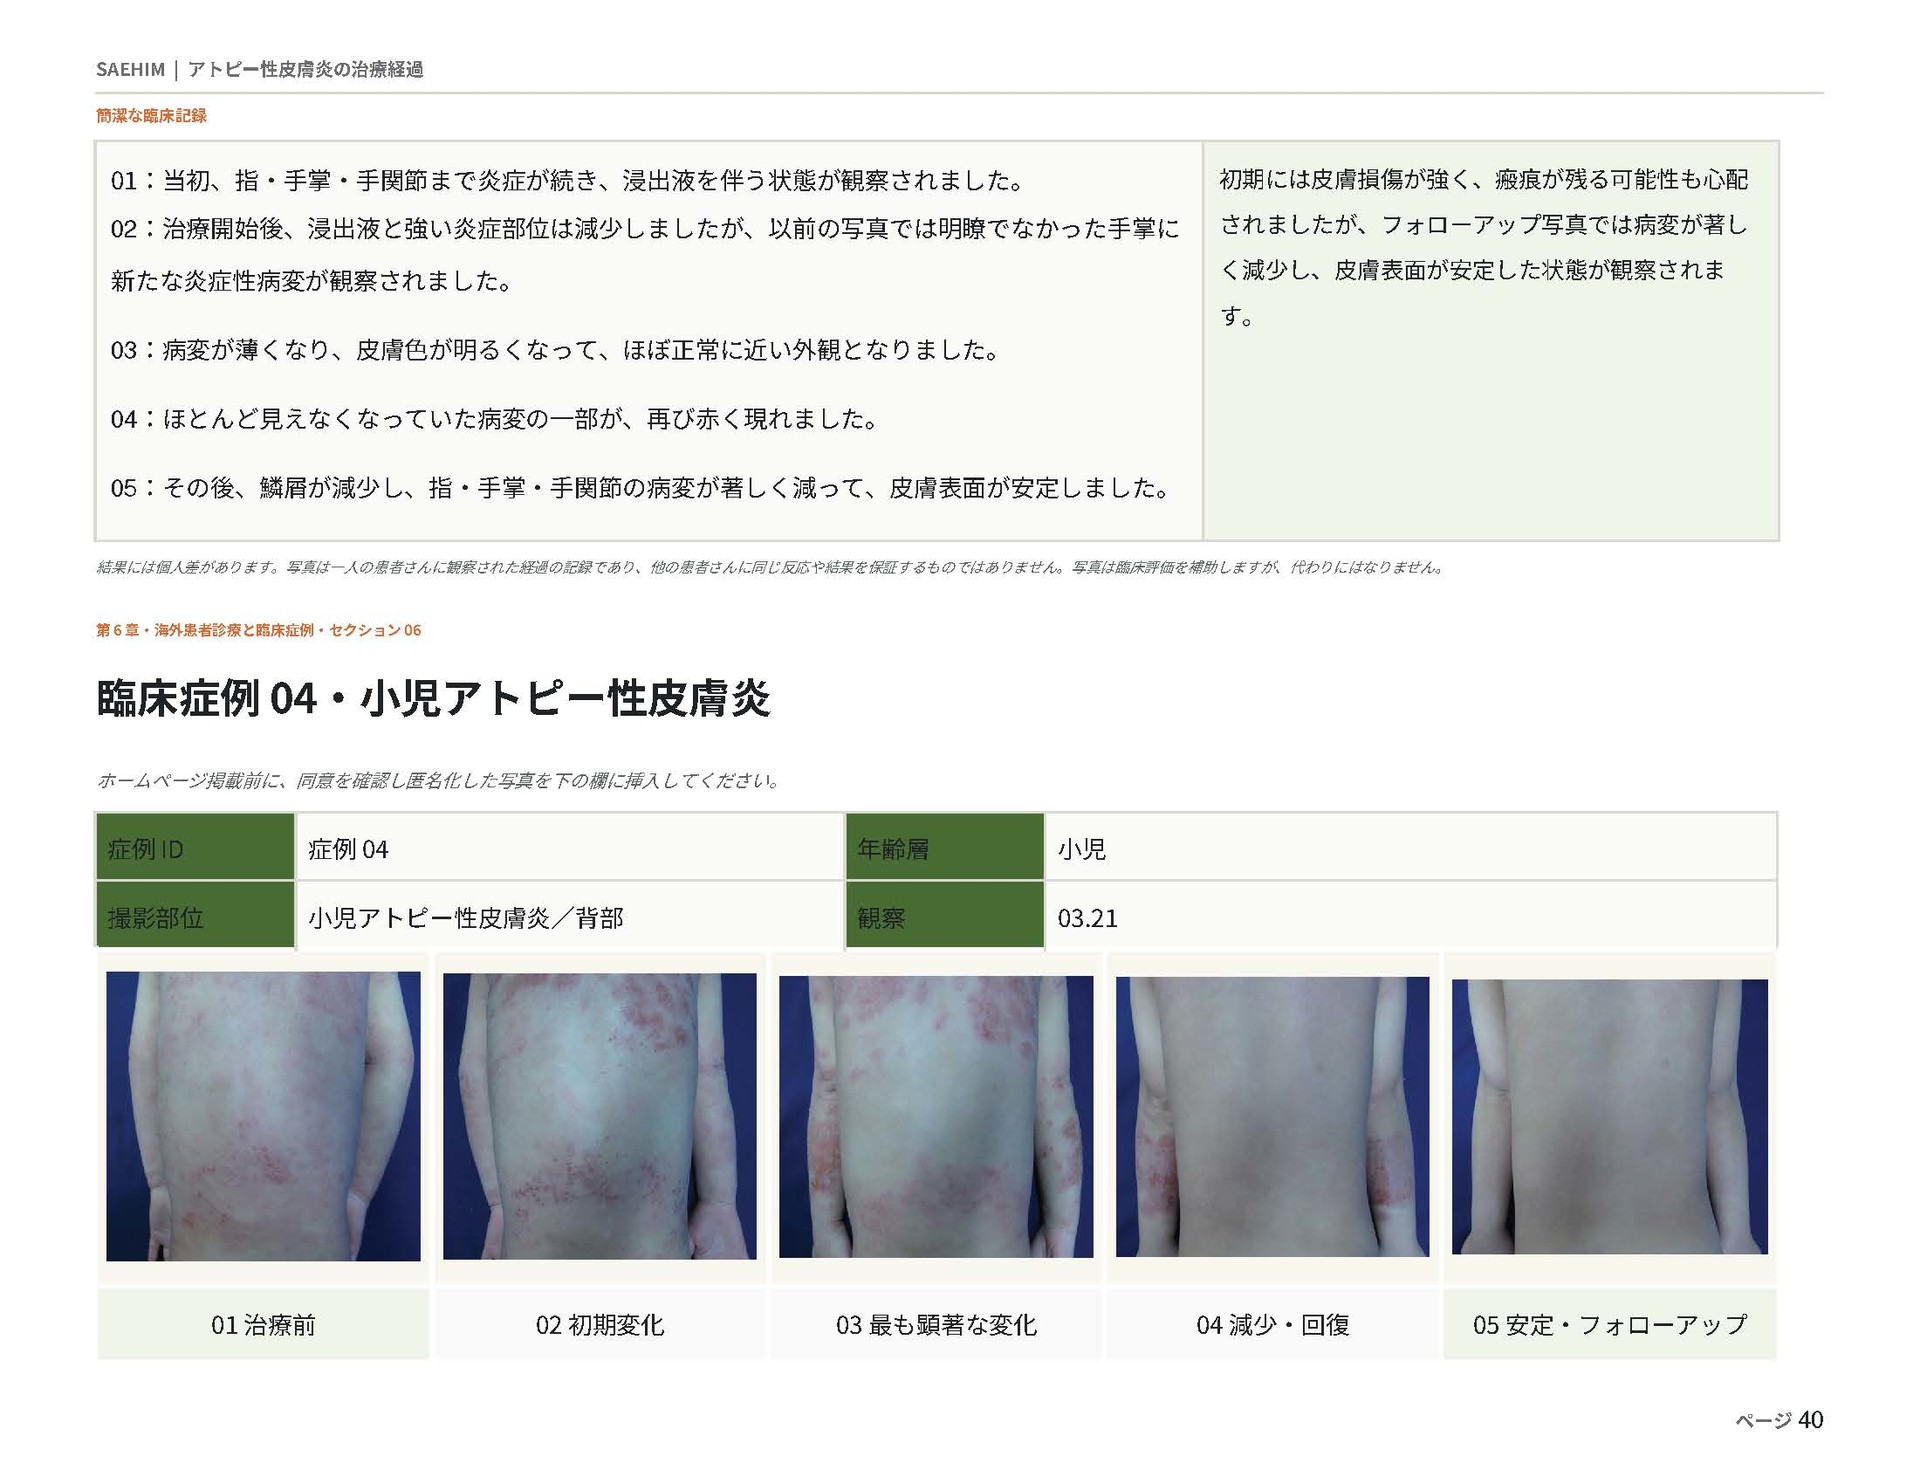Click the 観察 value 03.21 cell

[x=1411, y=916]
